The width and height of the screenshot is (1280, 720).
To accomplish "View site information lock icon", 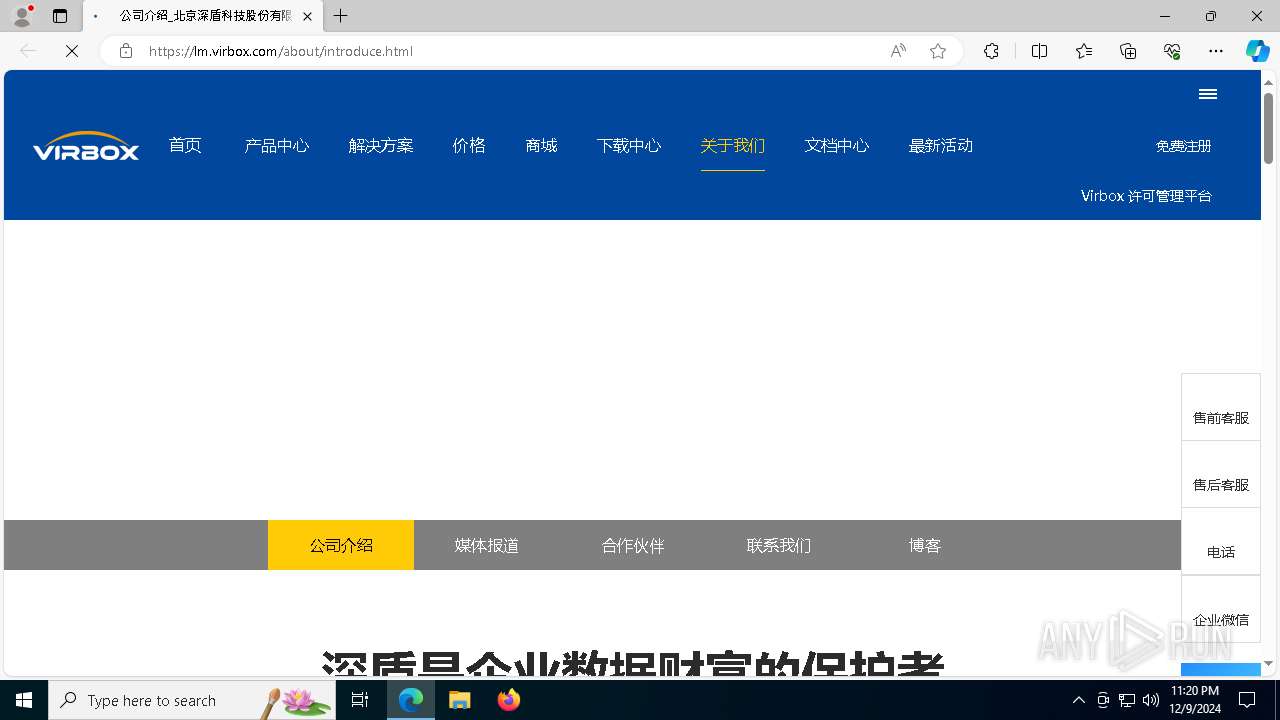I will [x=126, y=51].
